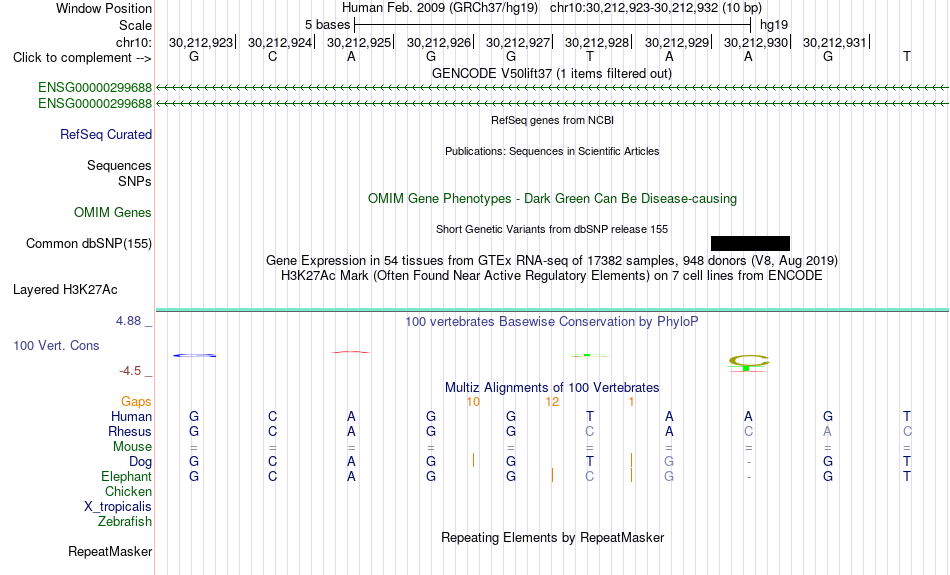Click the GTEx Gene Expression track title
The image size is (950, 575).
pos(552,261)
